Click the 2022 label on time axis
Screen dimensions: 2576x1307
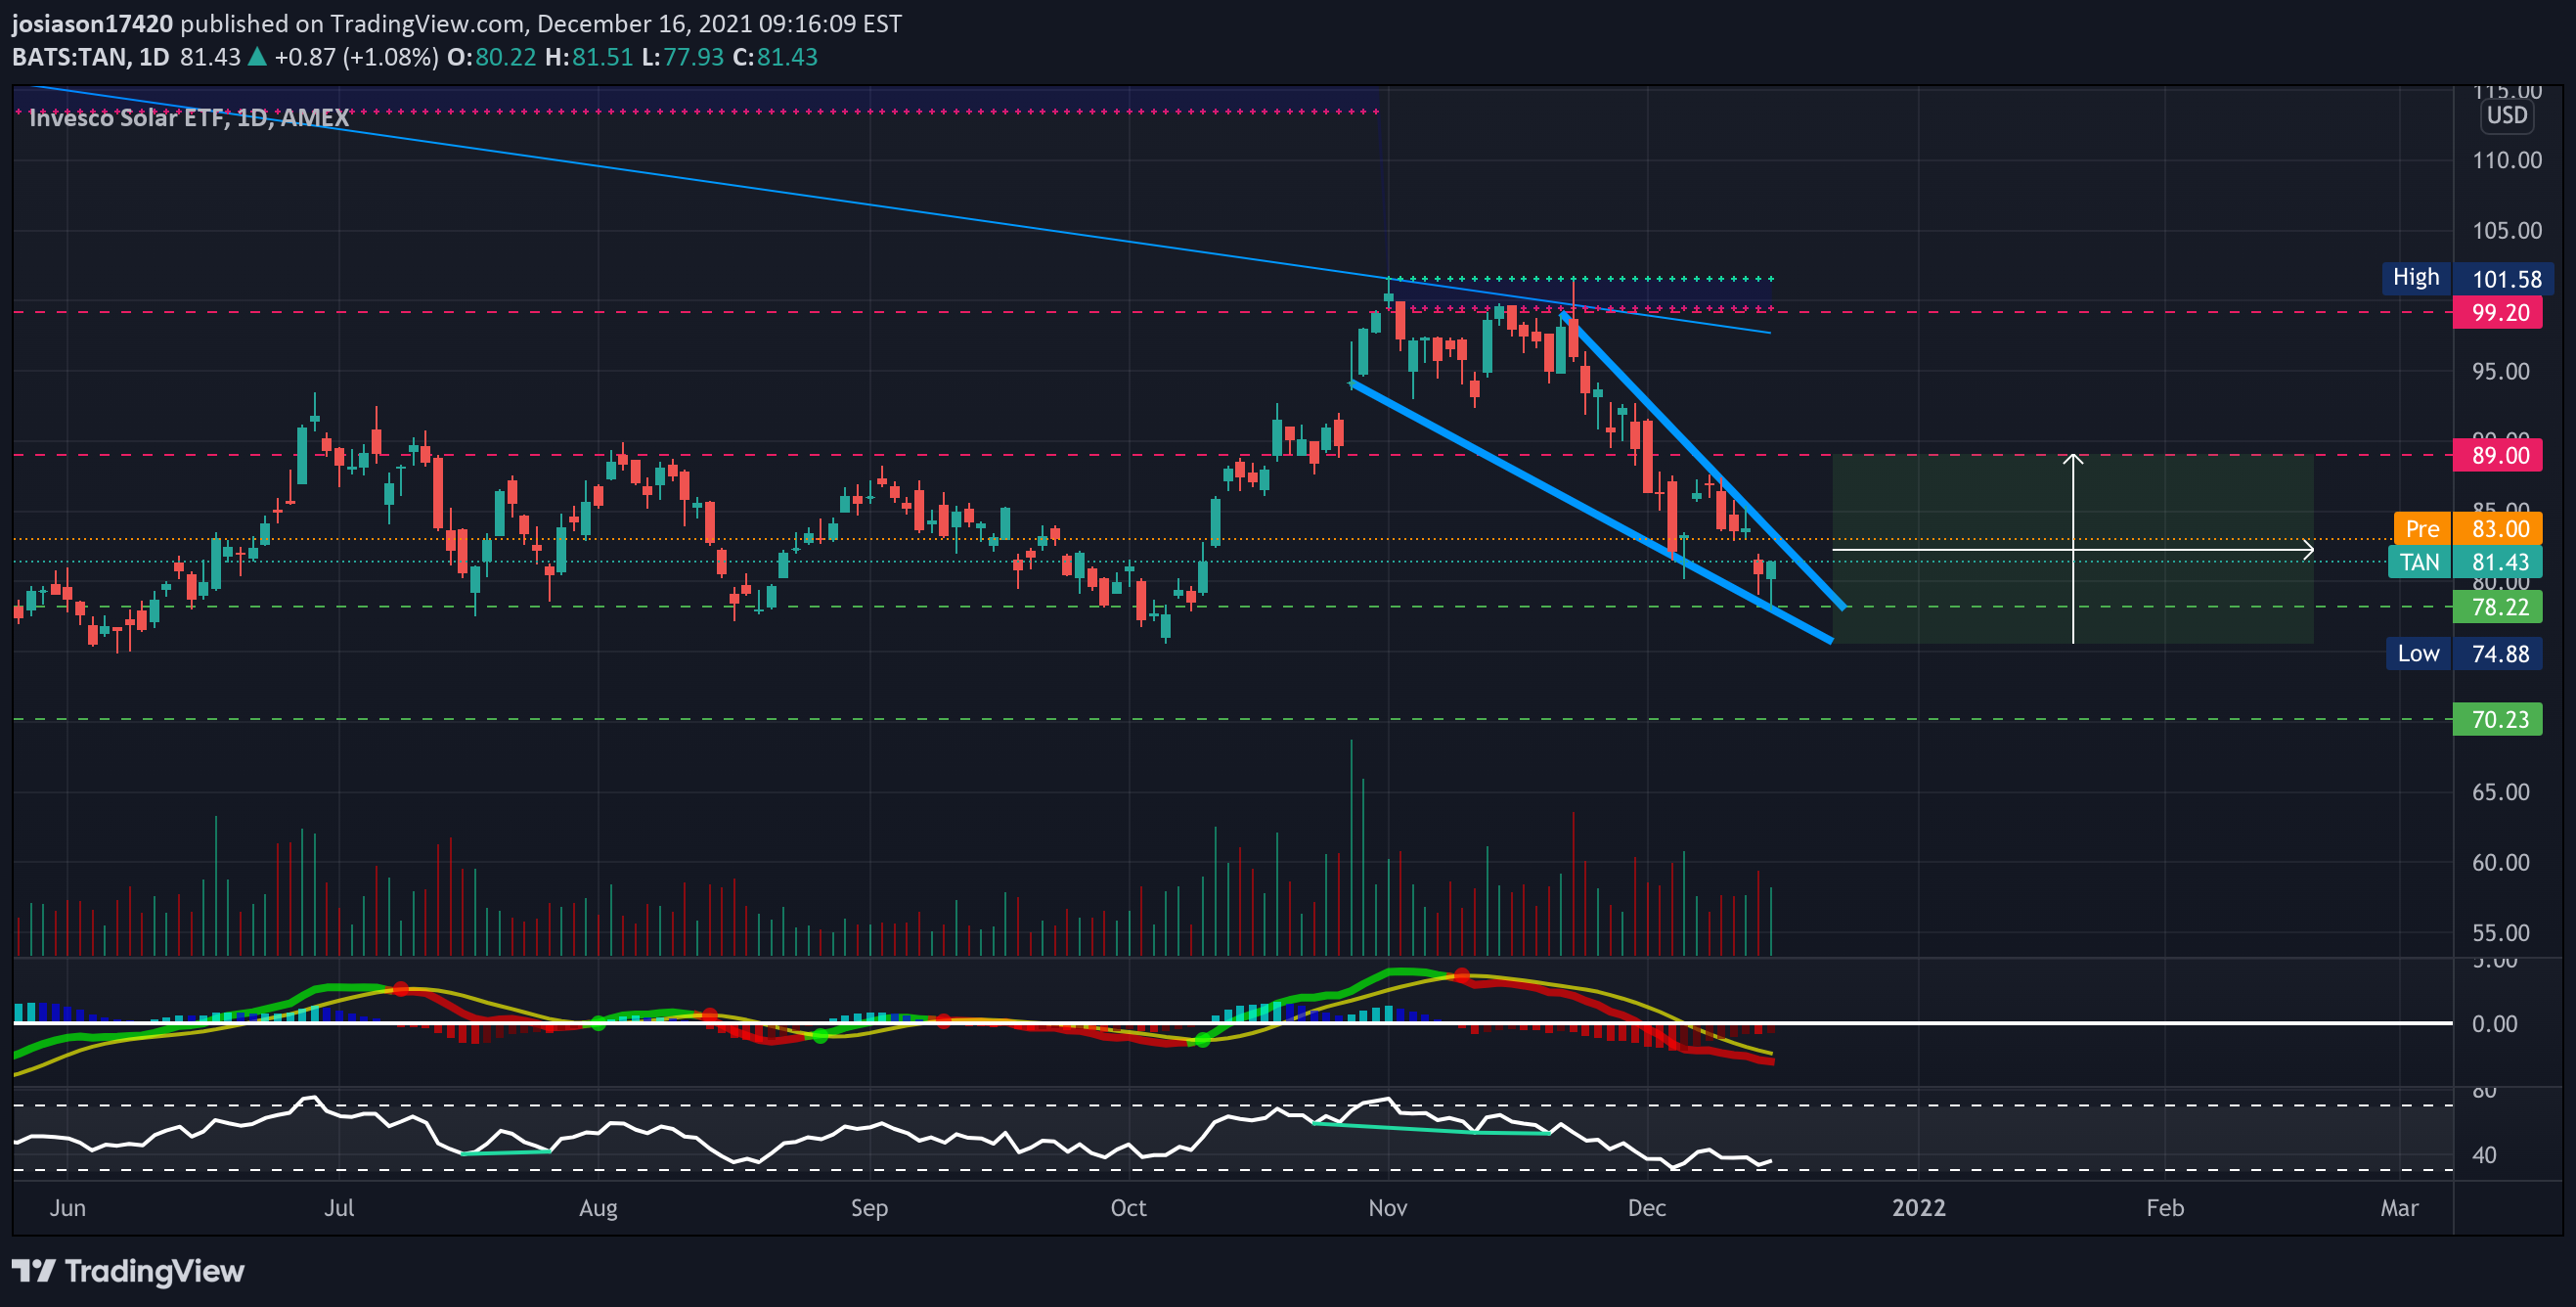[x=1919, y=1207]
